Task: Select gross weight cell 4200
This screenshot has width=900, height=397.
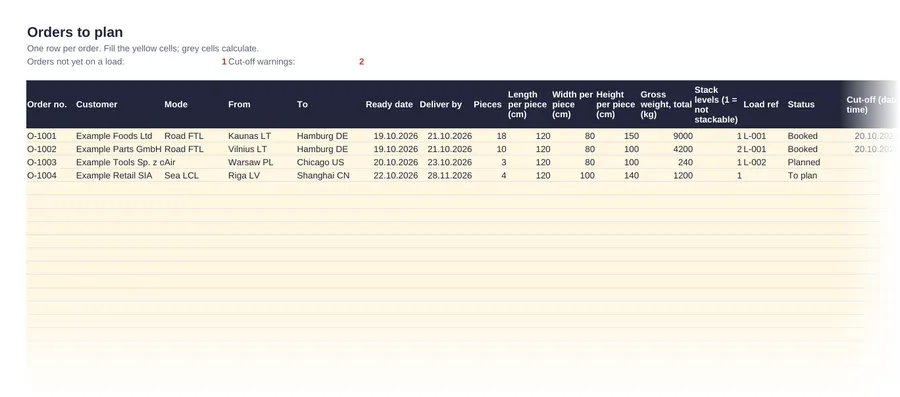Action: pyautogui.click(x=683, y=149)
